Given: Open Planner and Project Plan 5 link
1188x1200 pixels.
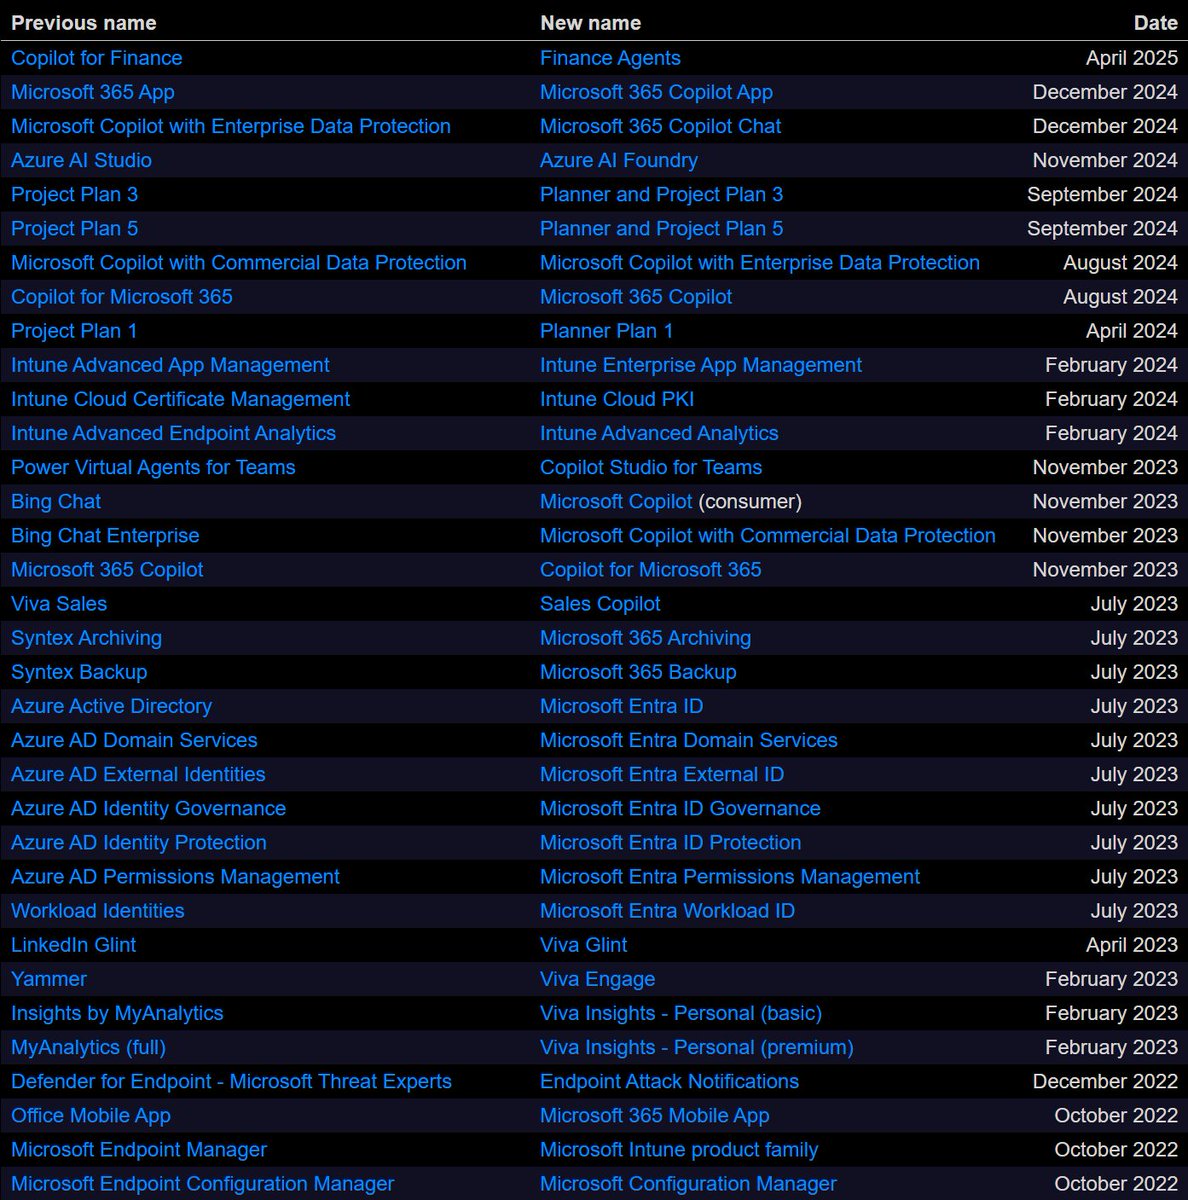Looking at the screenshot, I should (661, 228).
